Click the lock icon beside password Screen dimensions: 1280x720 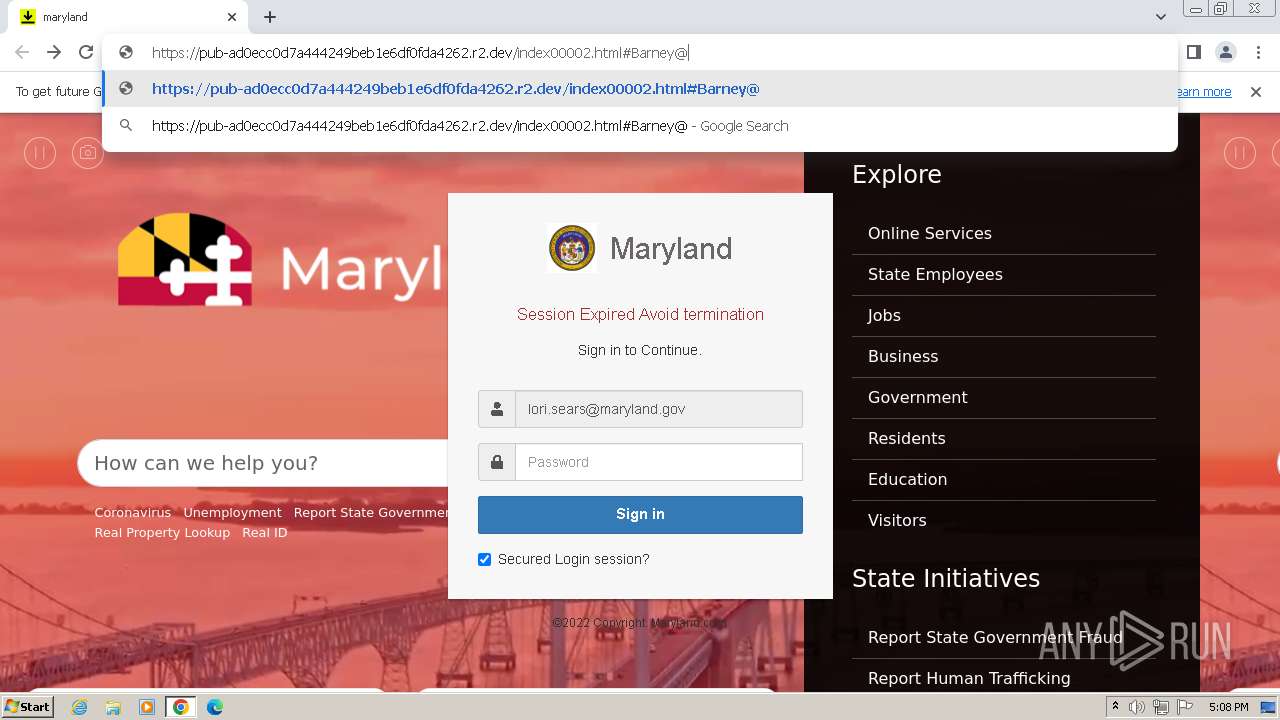pyautogui.click(x=497, y=462)
